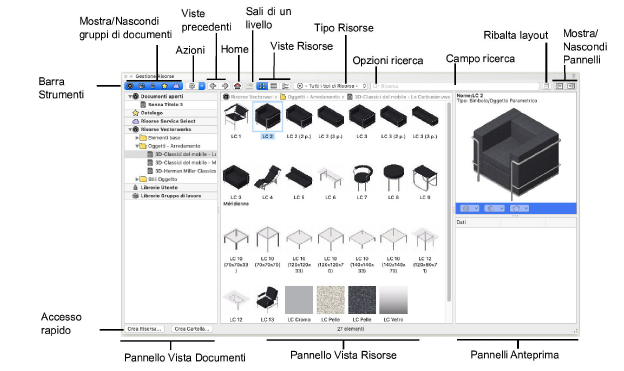Go back with previous view arrow

(x=213, y=86)
